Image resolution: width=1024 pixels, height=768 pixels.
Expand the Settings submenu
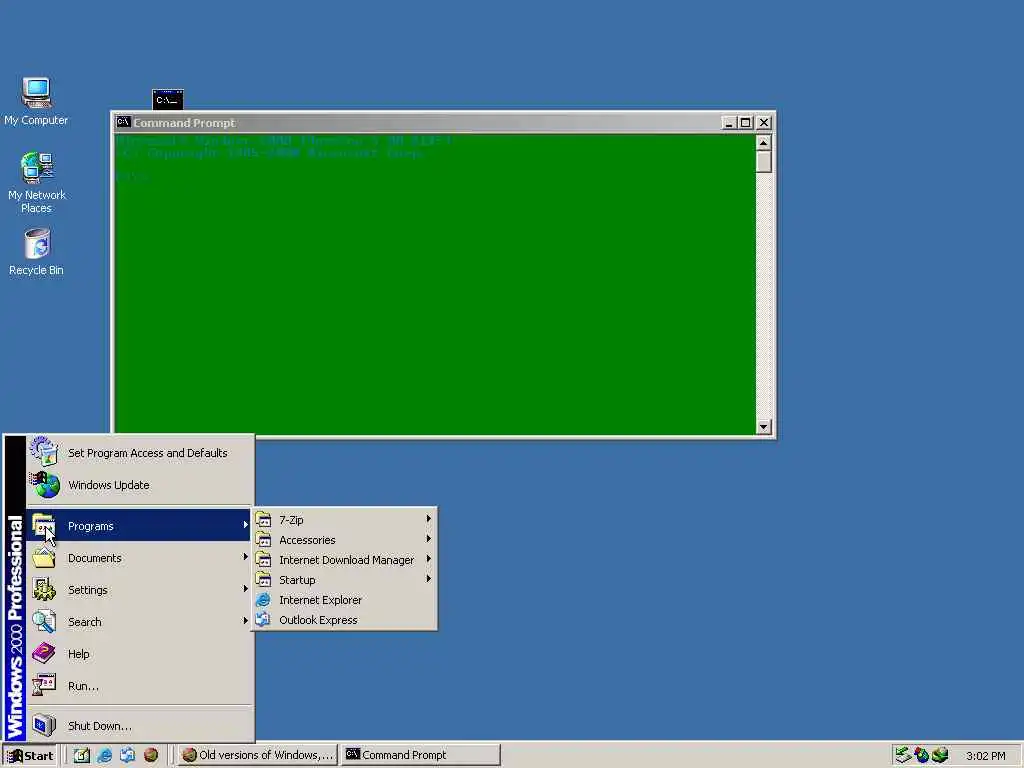pos(139,590)
